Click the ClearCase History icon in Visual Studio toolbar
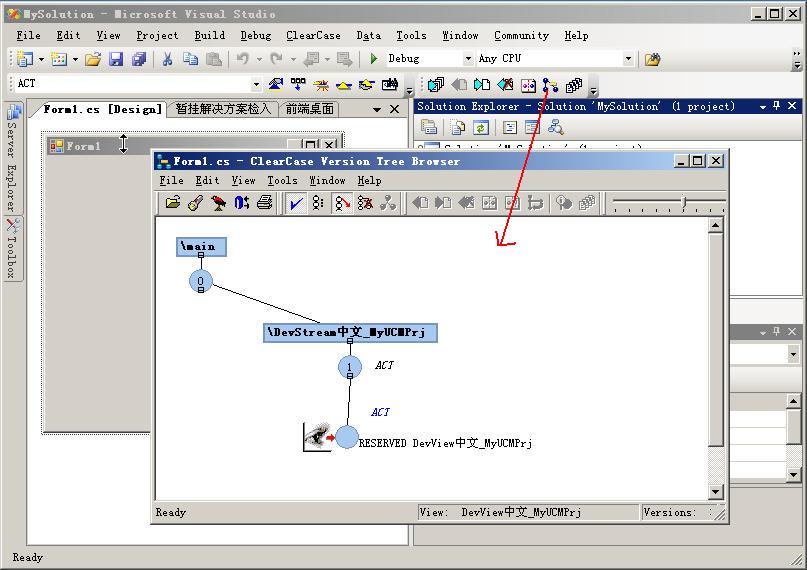Screen dimensions: 807x570 pos(574,84)
